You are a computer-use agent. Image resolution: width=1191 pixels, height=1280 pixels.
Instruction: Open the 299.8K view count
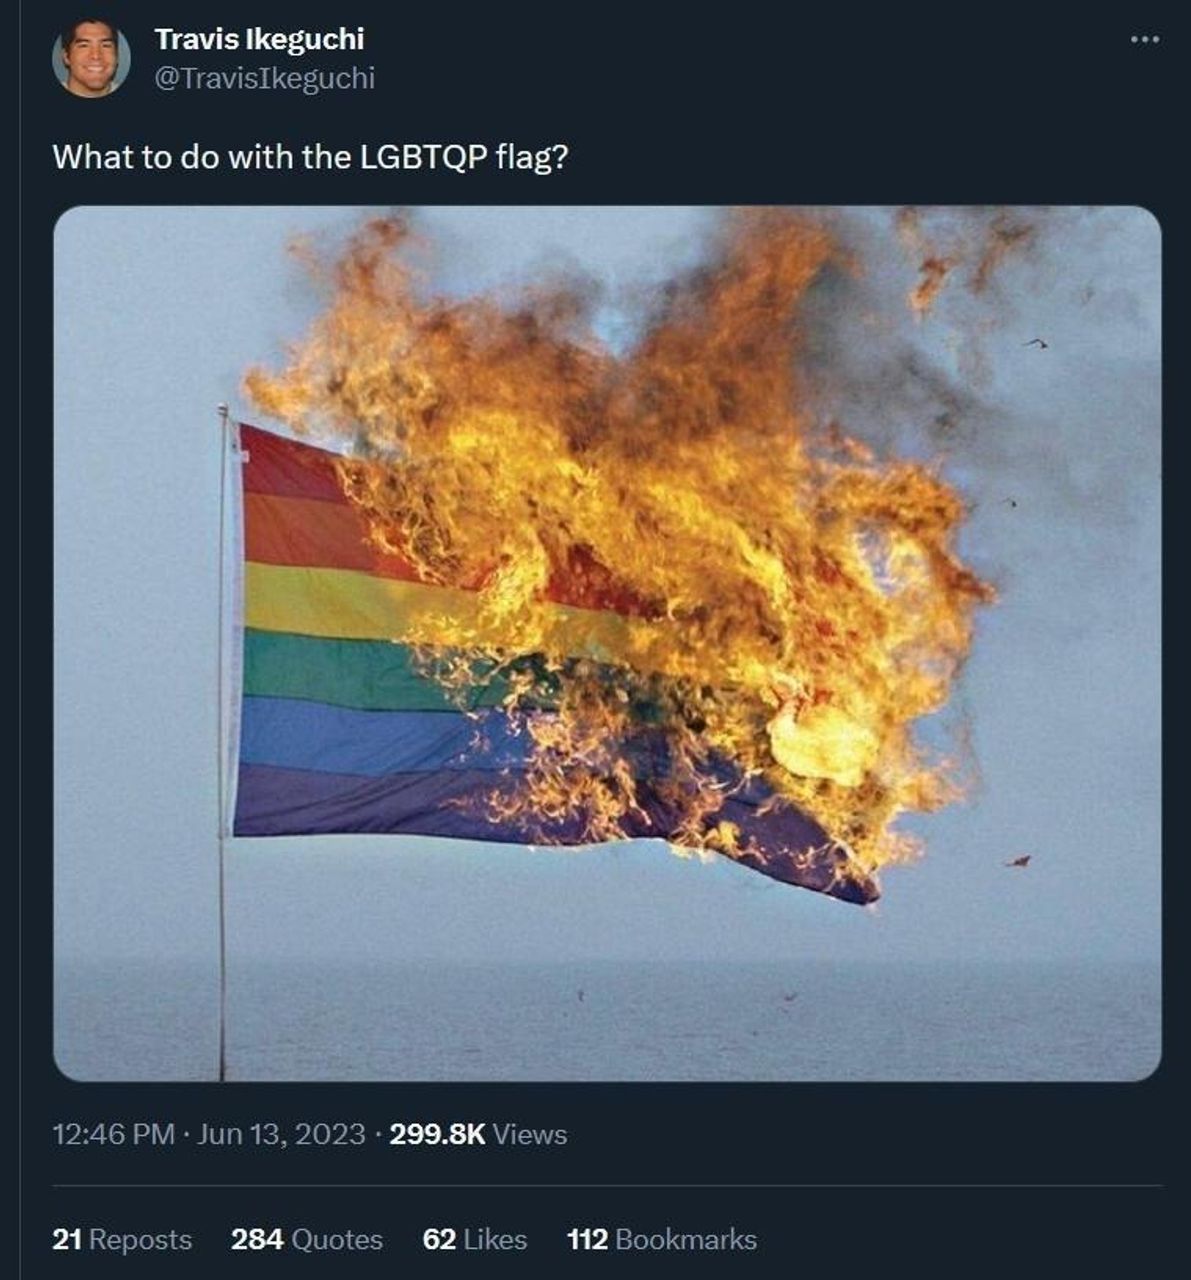point(437,1134)
